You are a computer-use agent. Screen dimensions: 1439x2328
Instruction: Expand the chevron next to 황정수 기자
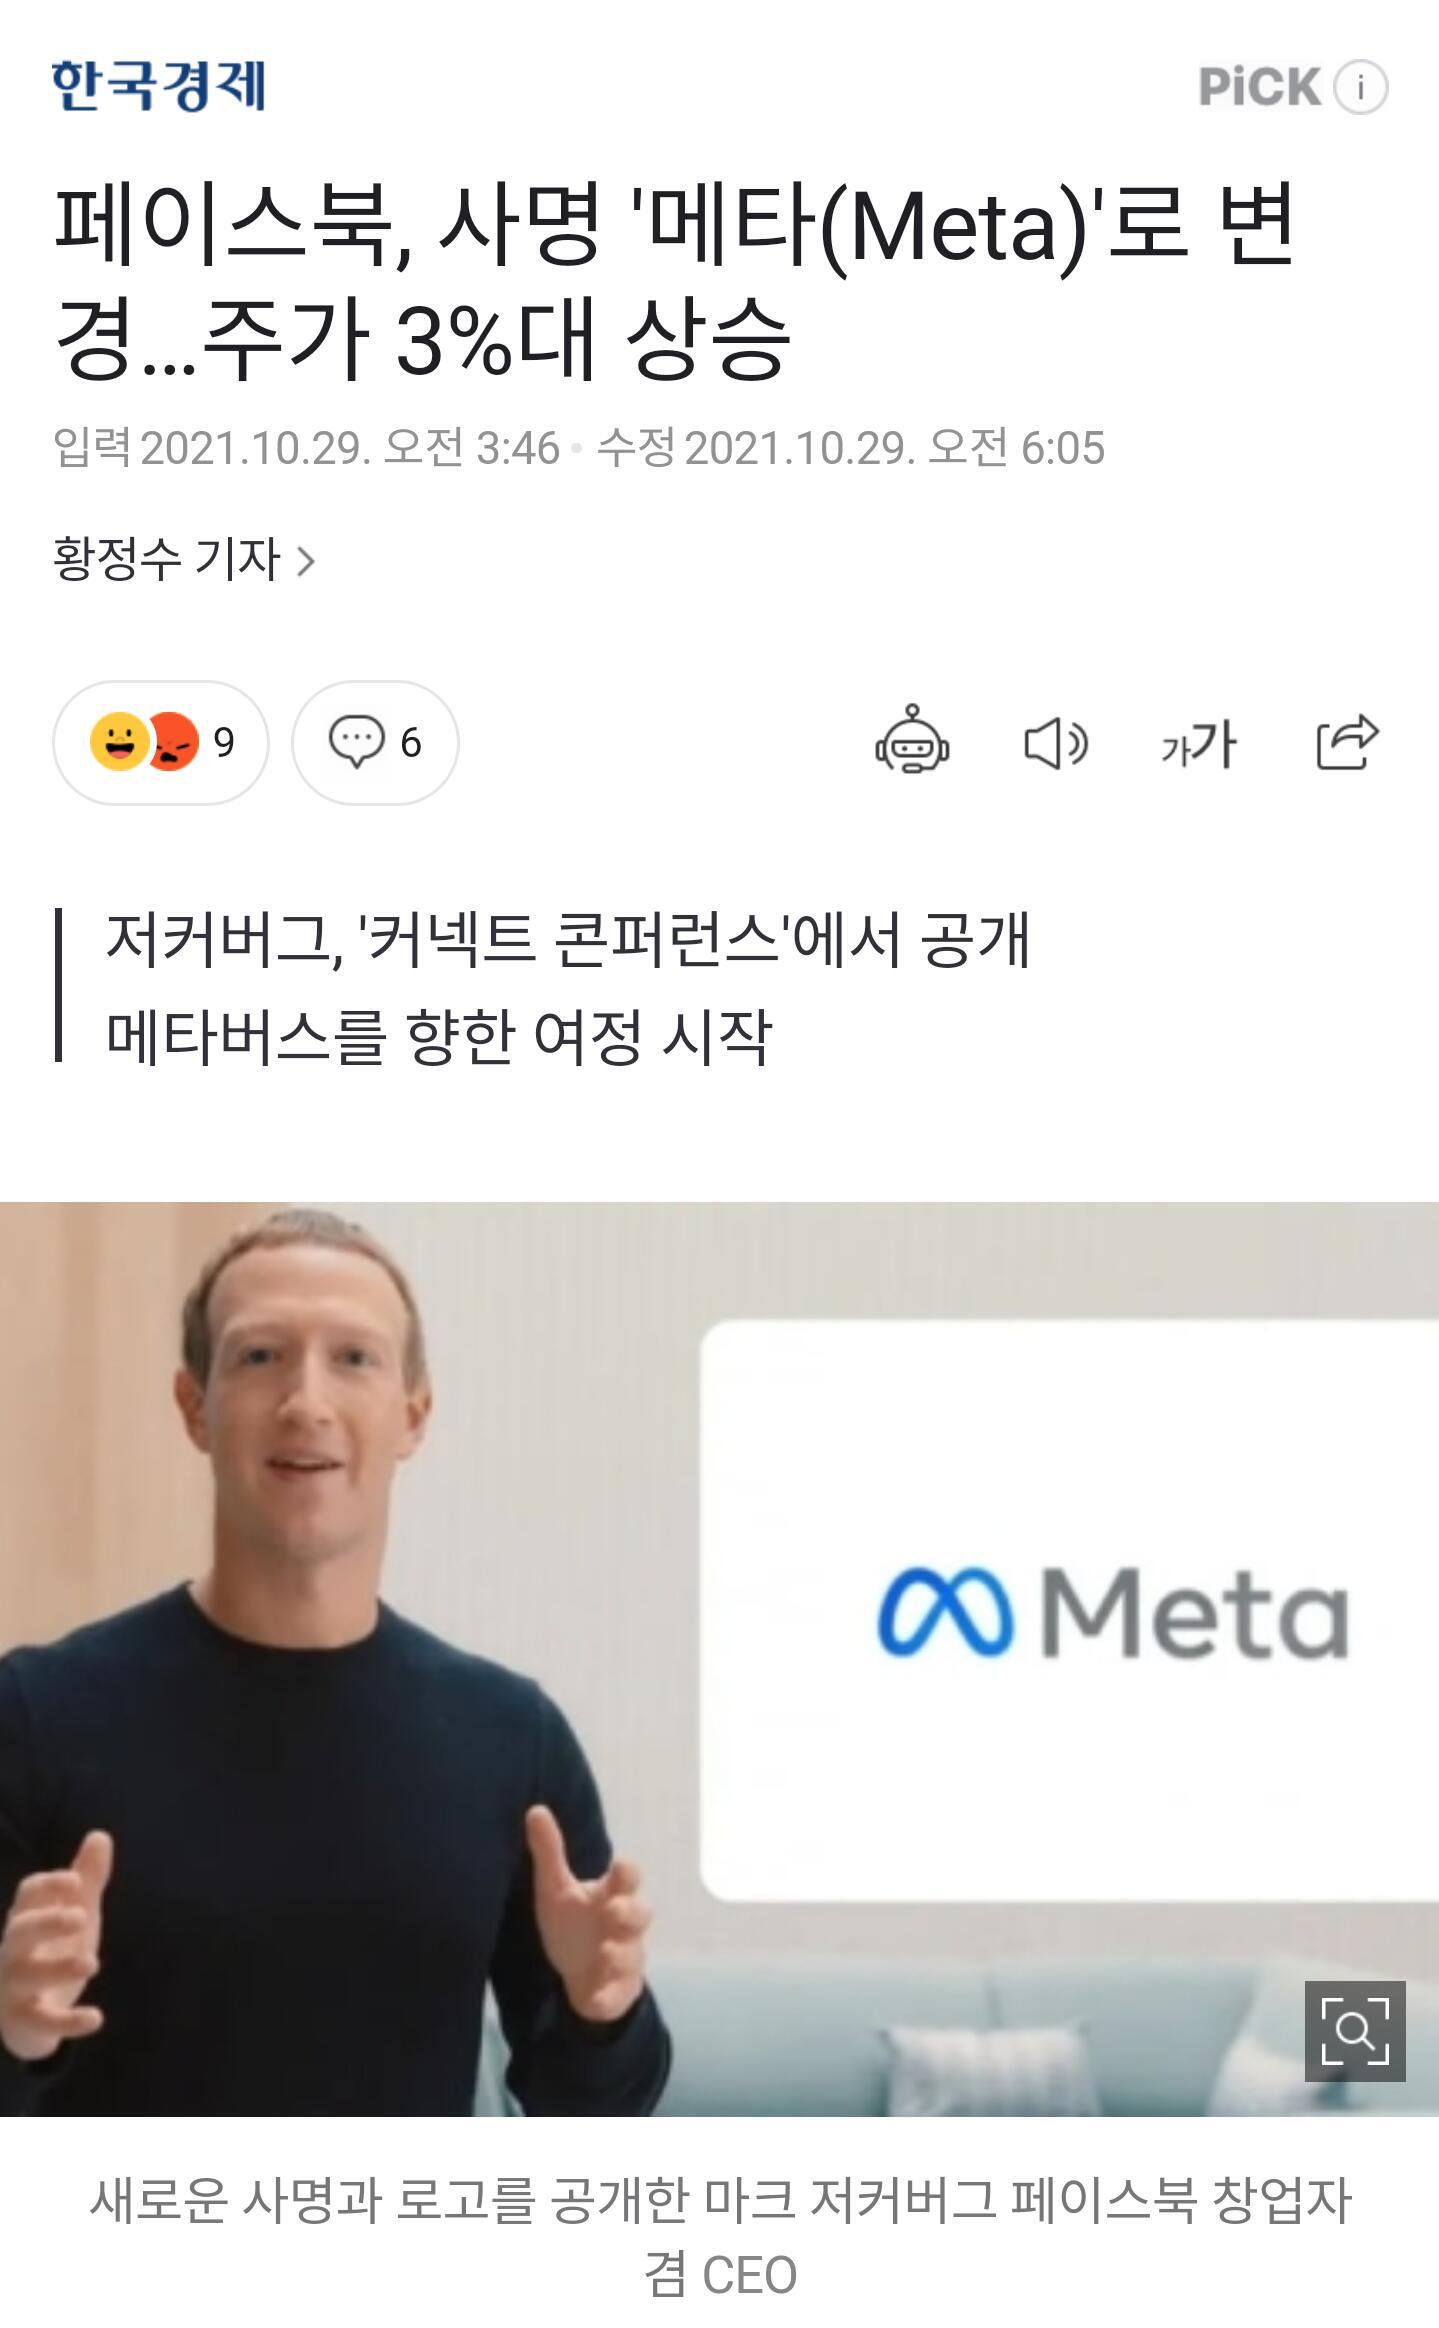click(306, 561)
